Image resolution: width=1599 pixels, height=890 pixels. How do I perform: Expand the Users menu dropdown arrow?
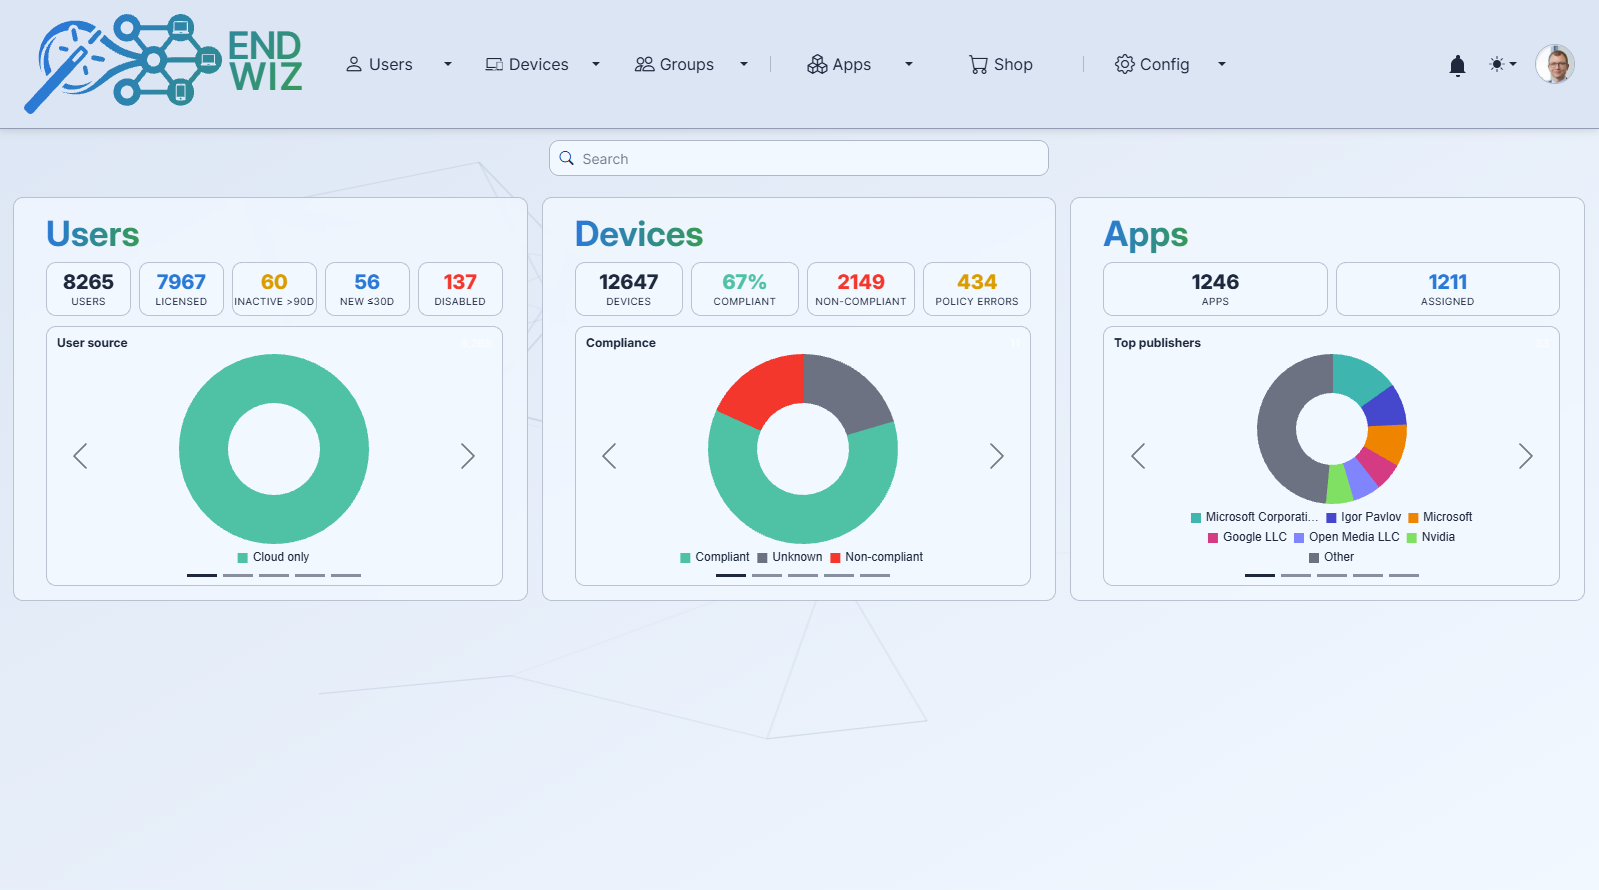tap(448, 64)
